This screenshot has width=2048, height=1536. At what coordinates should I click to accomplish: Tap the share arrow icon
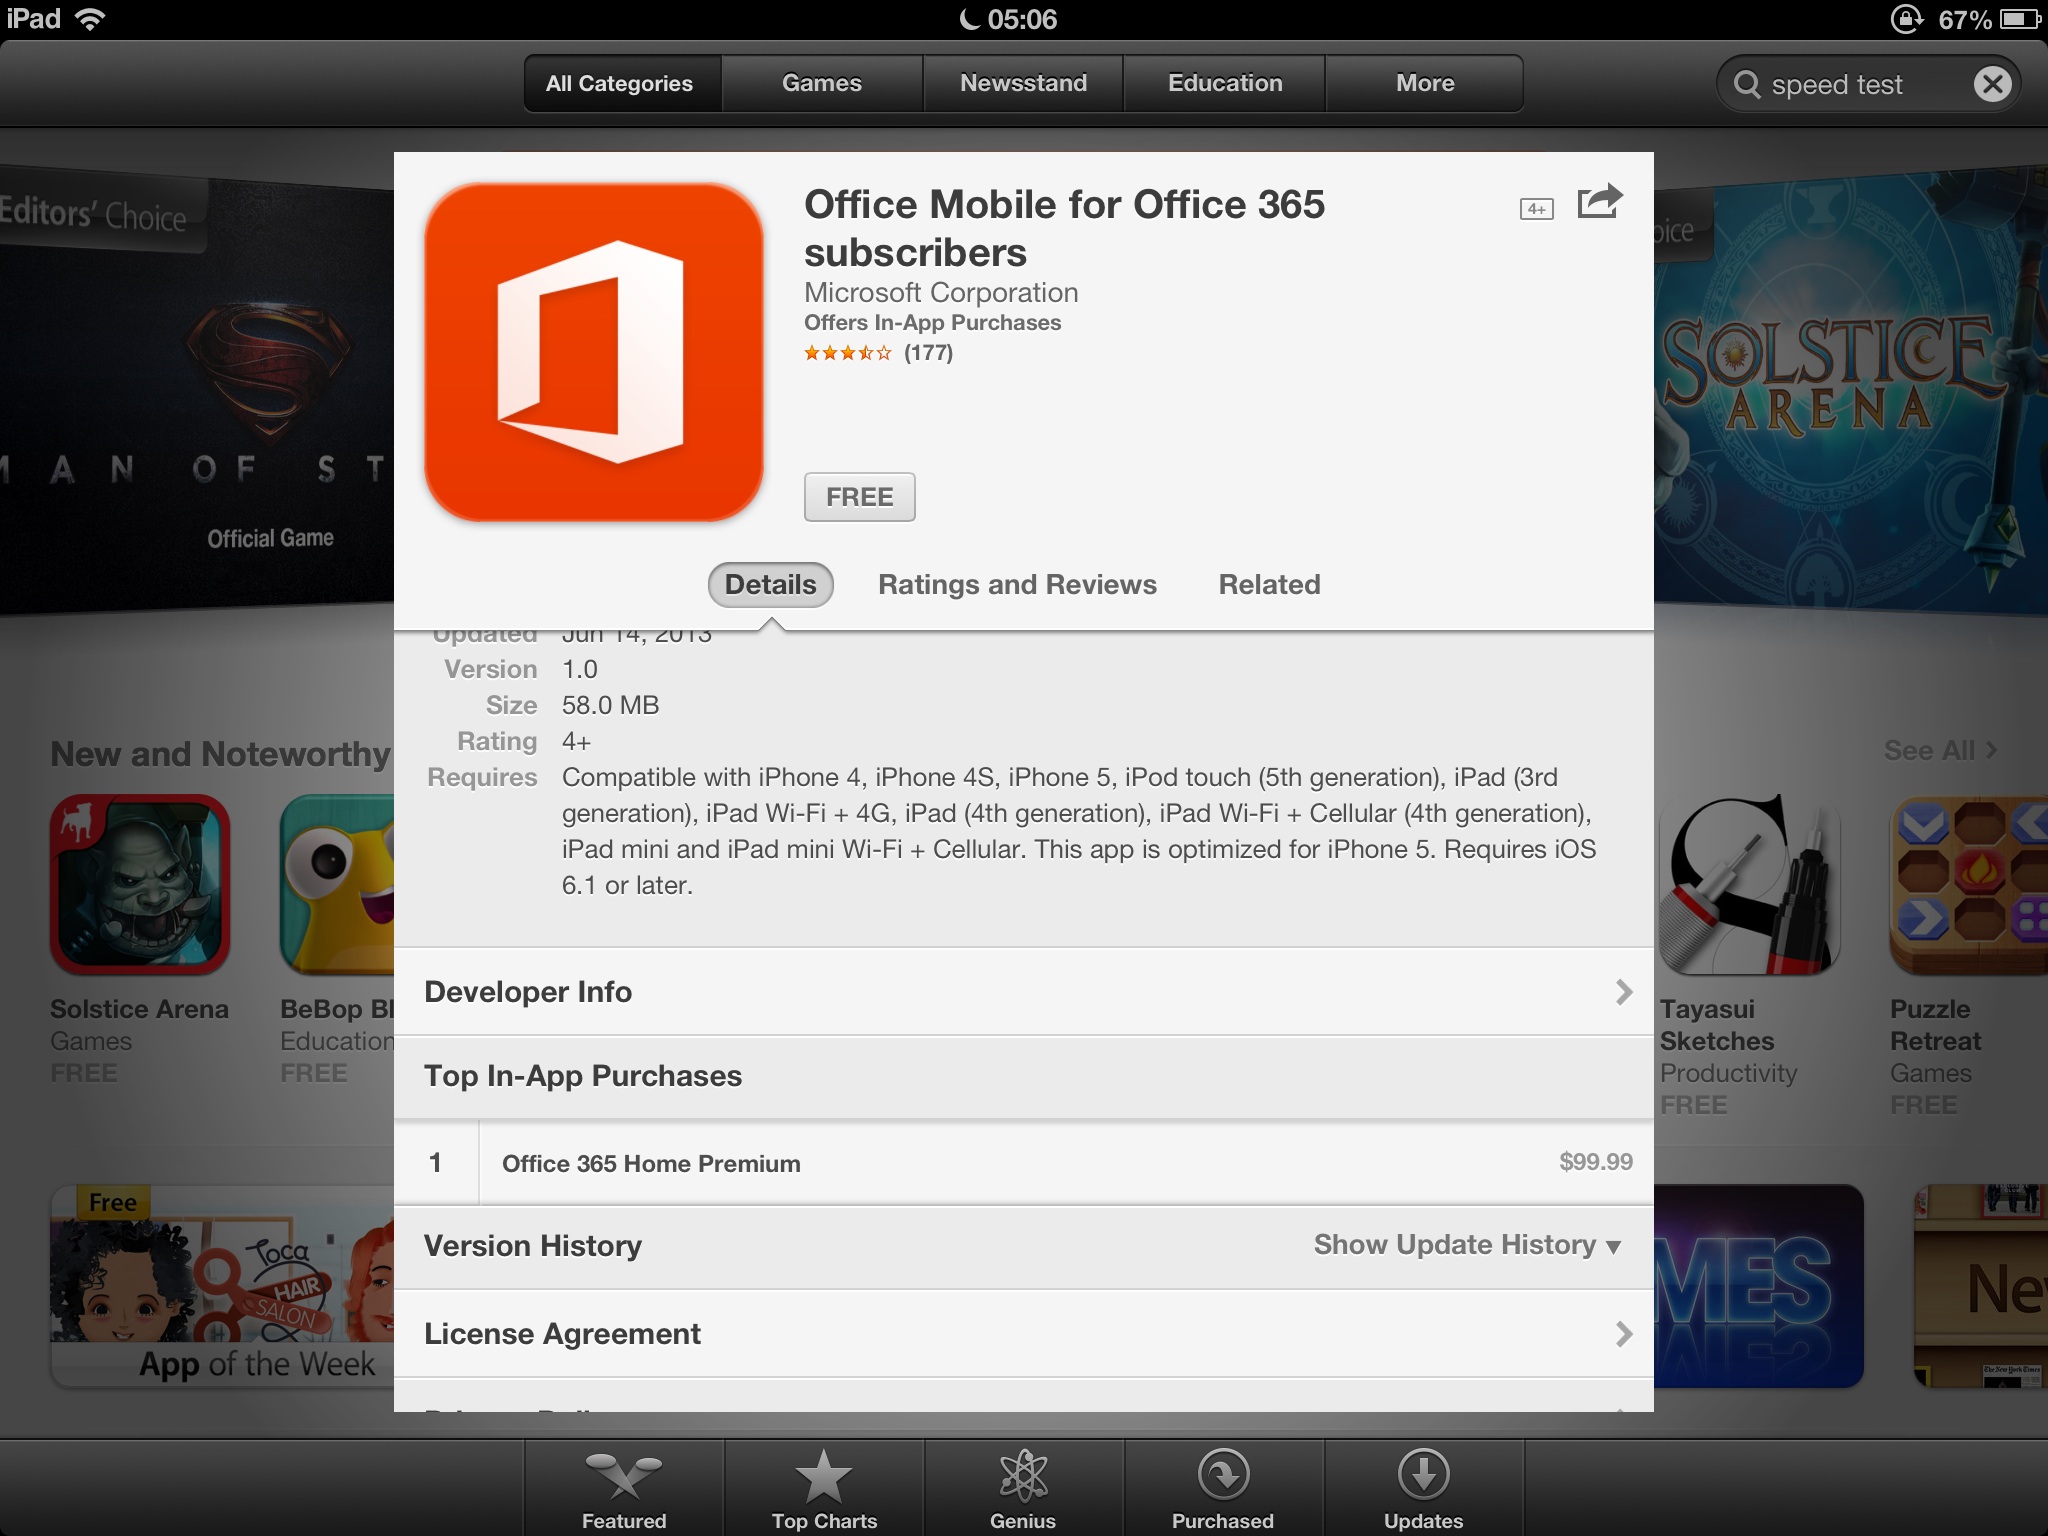(x=1600, y=201)
